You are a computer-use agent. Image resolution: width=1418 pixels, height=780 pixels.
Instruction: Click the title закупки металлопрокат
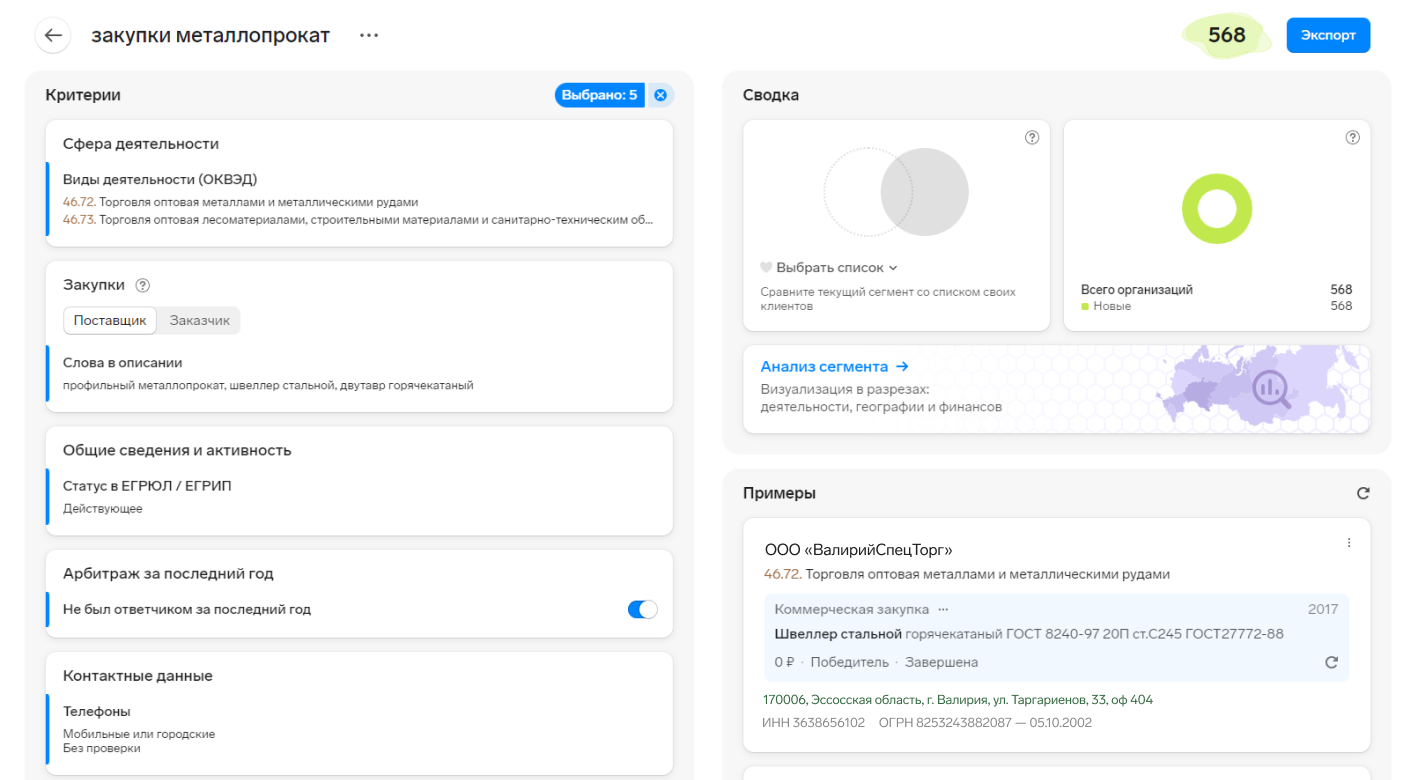pyautogui.click(x=210, y=35)
